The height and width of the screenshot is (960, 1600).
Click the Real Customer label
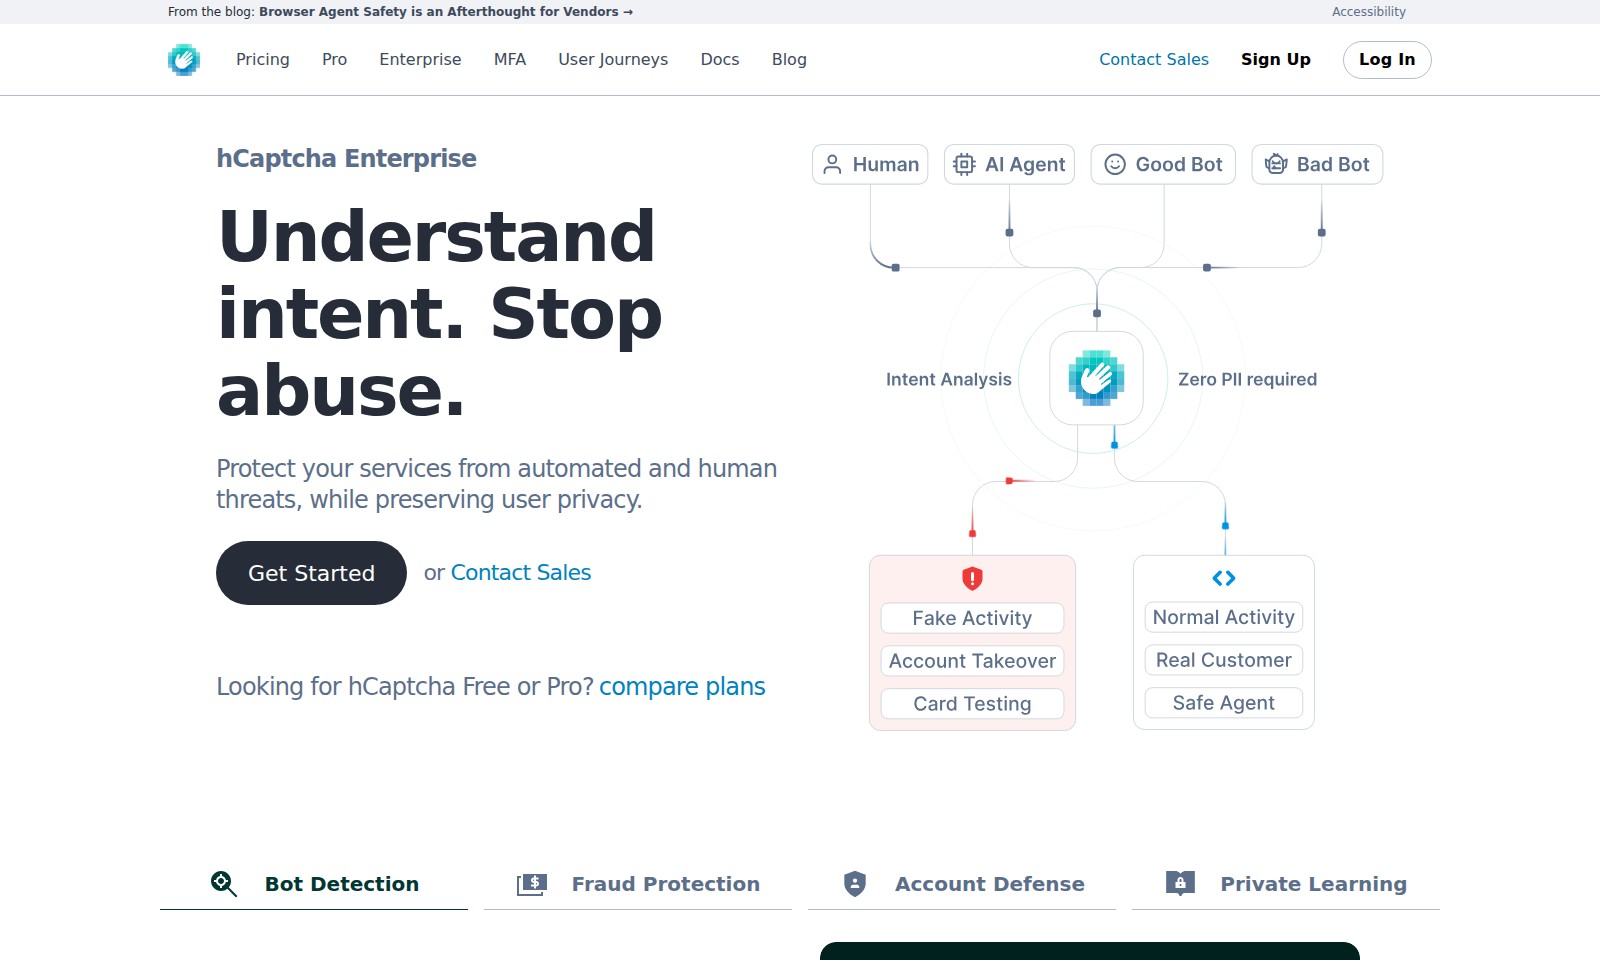tap(1224, 660)
